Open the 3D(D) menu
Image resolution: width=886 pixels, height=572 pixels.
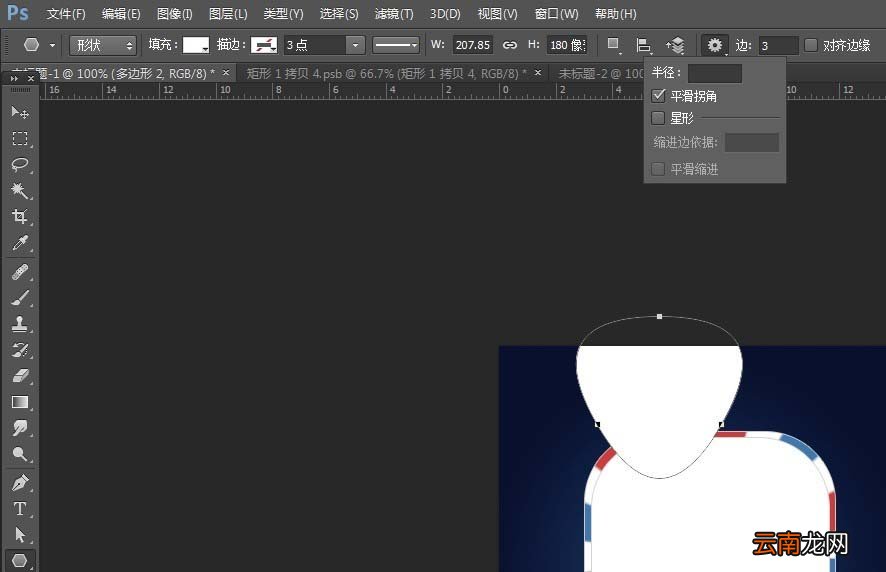(x=445, y=14)
